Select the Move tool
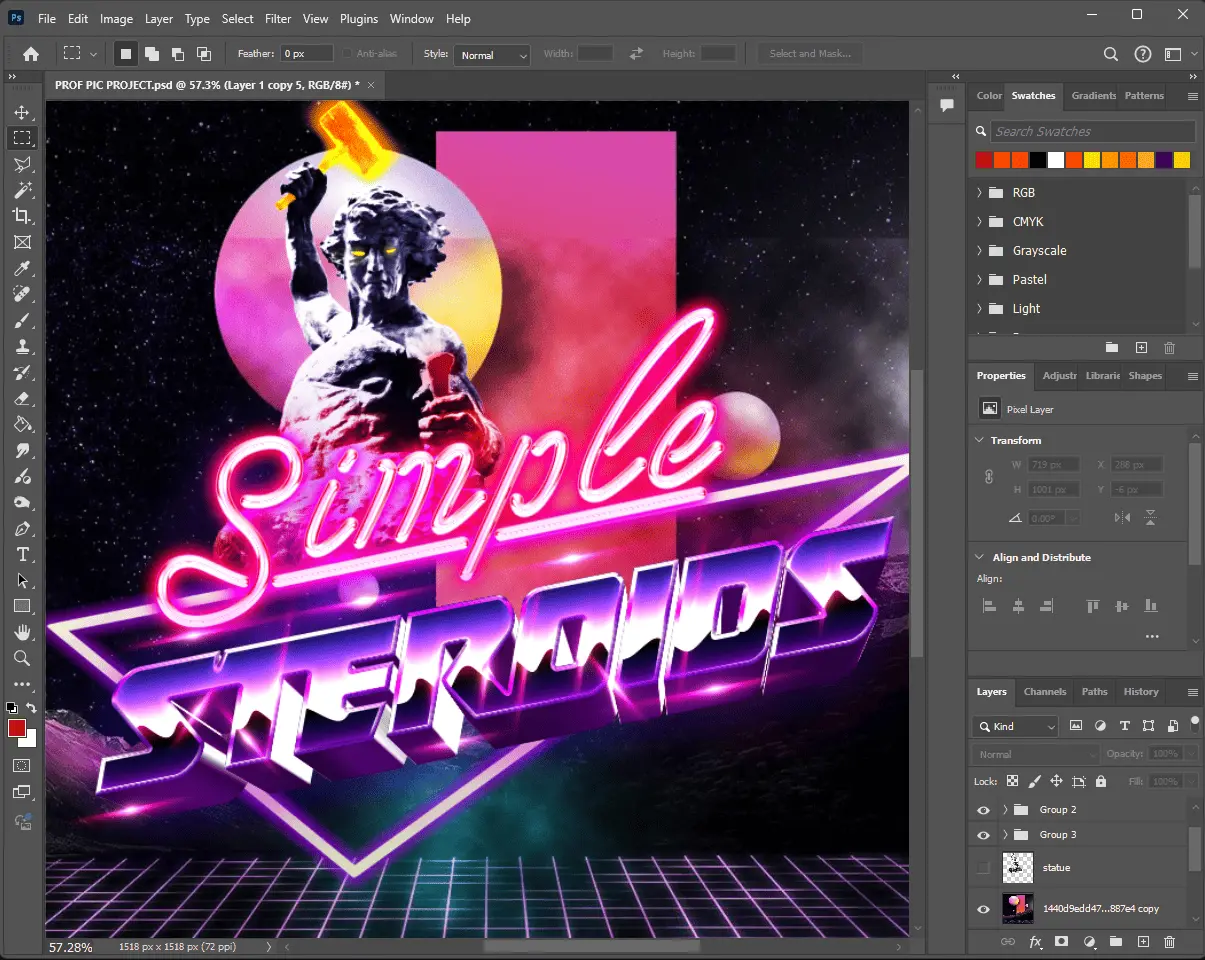Image resolution: width=1205 pixels, height=960 pixels. (x=22, y=112)
